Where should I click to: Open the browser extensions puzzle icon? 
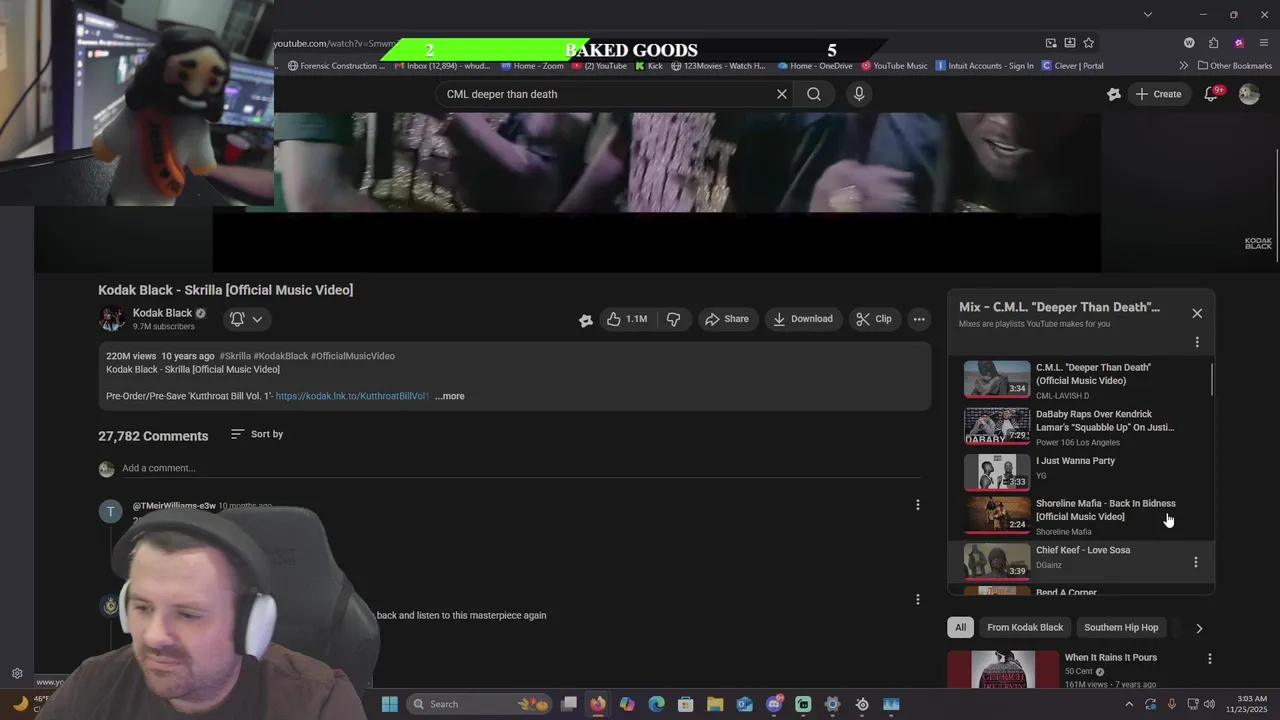click(1213, 43)
